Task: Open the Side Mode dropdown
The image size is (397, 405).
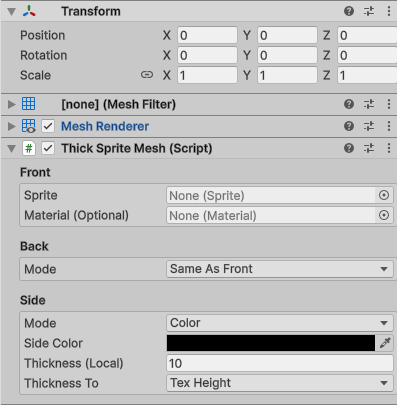Action: pos(280,323)
